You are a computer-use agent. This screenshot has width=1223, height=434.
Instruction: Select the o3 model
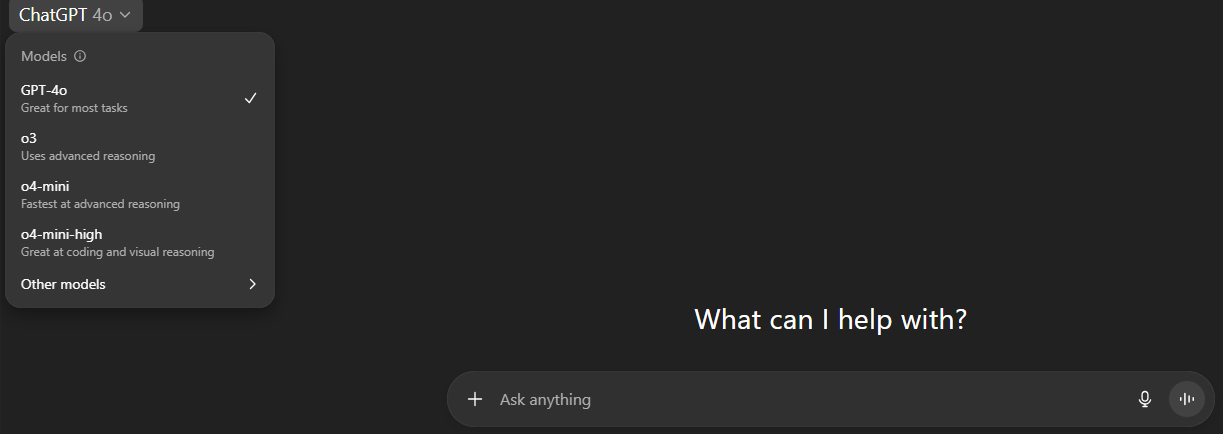tap(140, 146)
